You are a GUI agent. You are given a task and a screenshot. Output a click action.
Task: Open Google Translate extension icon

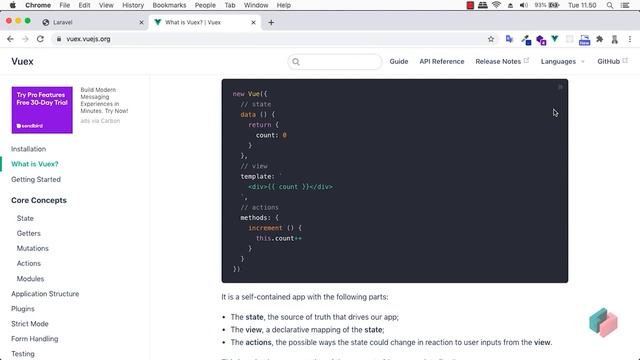coord(509,39)
